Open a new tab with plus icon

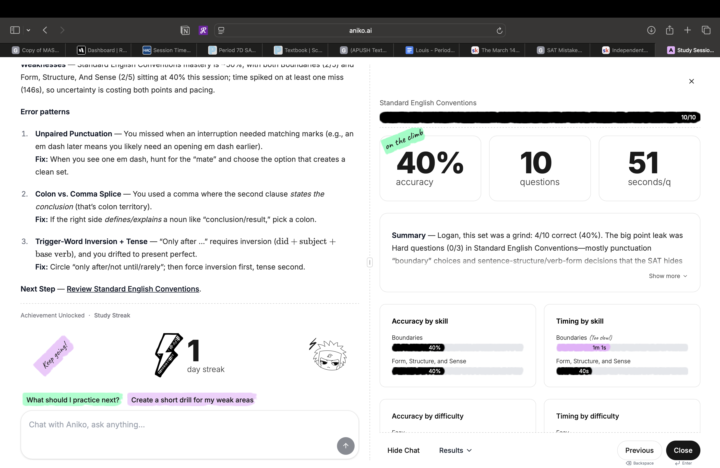(687, 30)
